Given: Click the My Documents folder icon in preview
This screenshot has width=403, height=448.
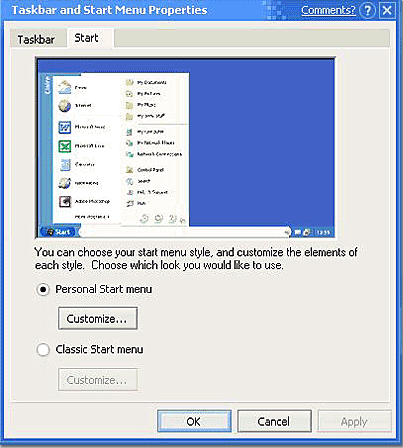Looking at the screenshot, I should tap(129, 82).
